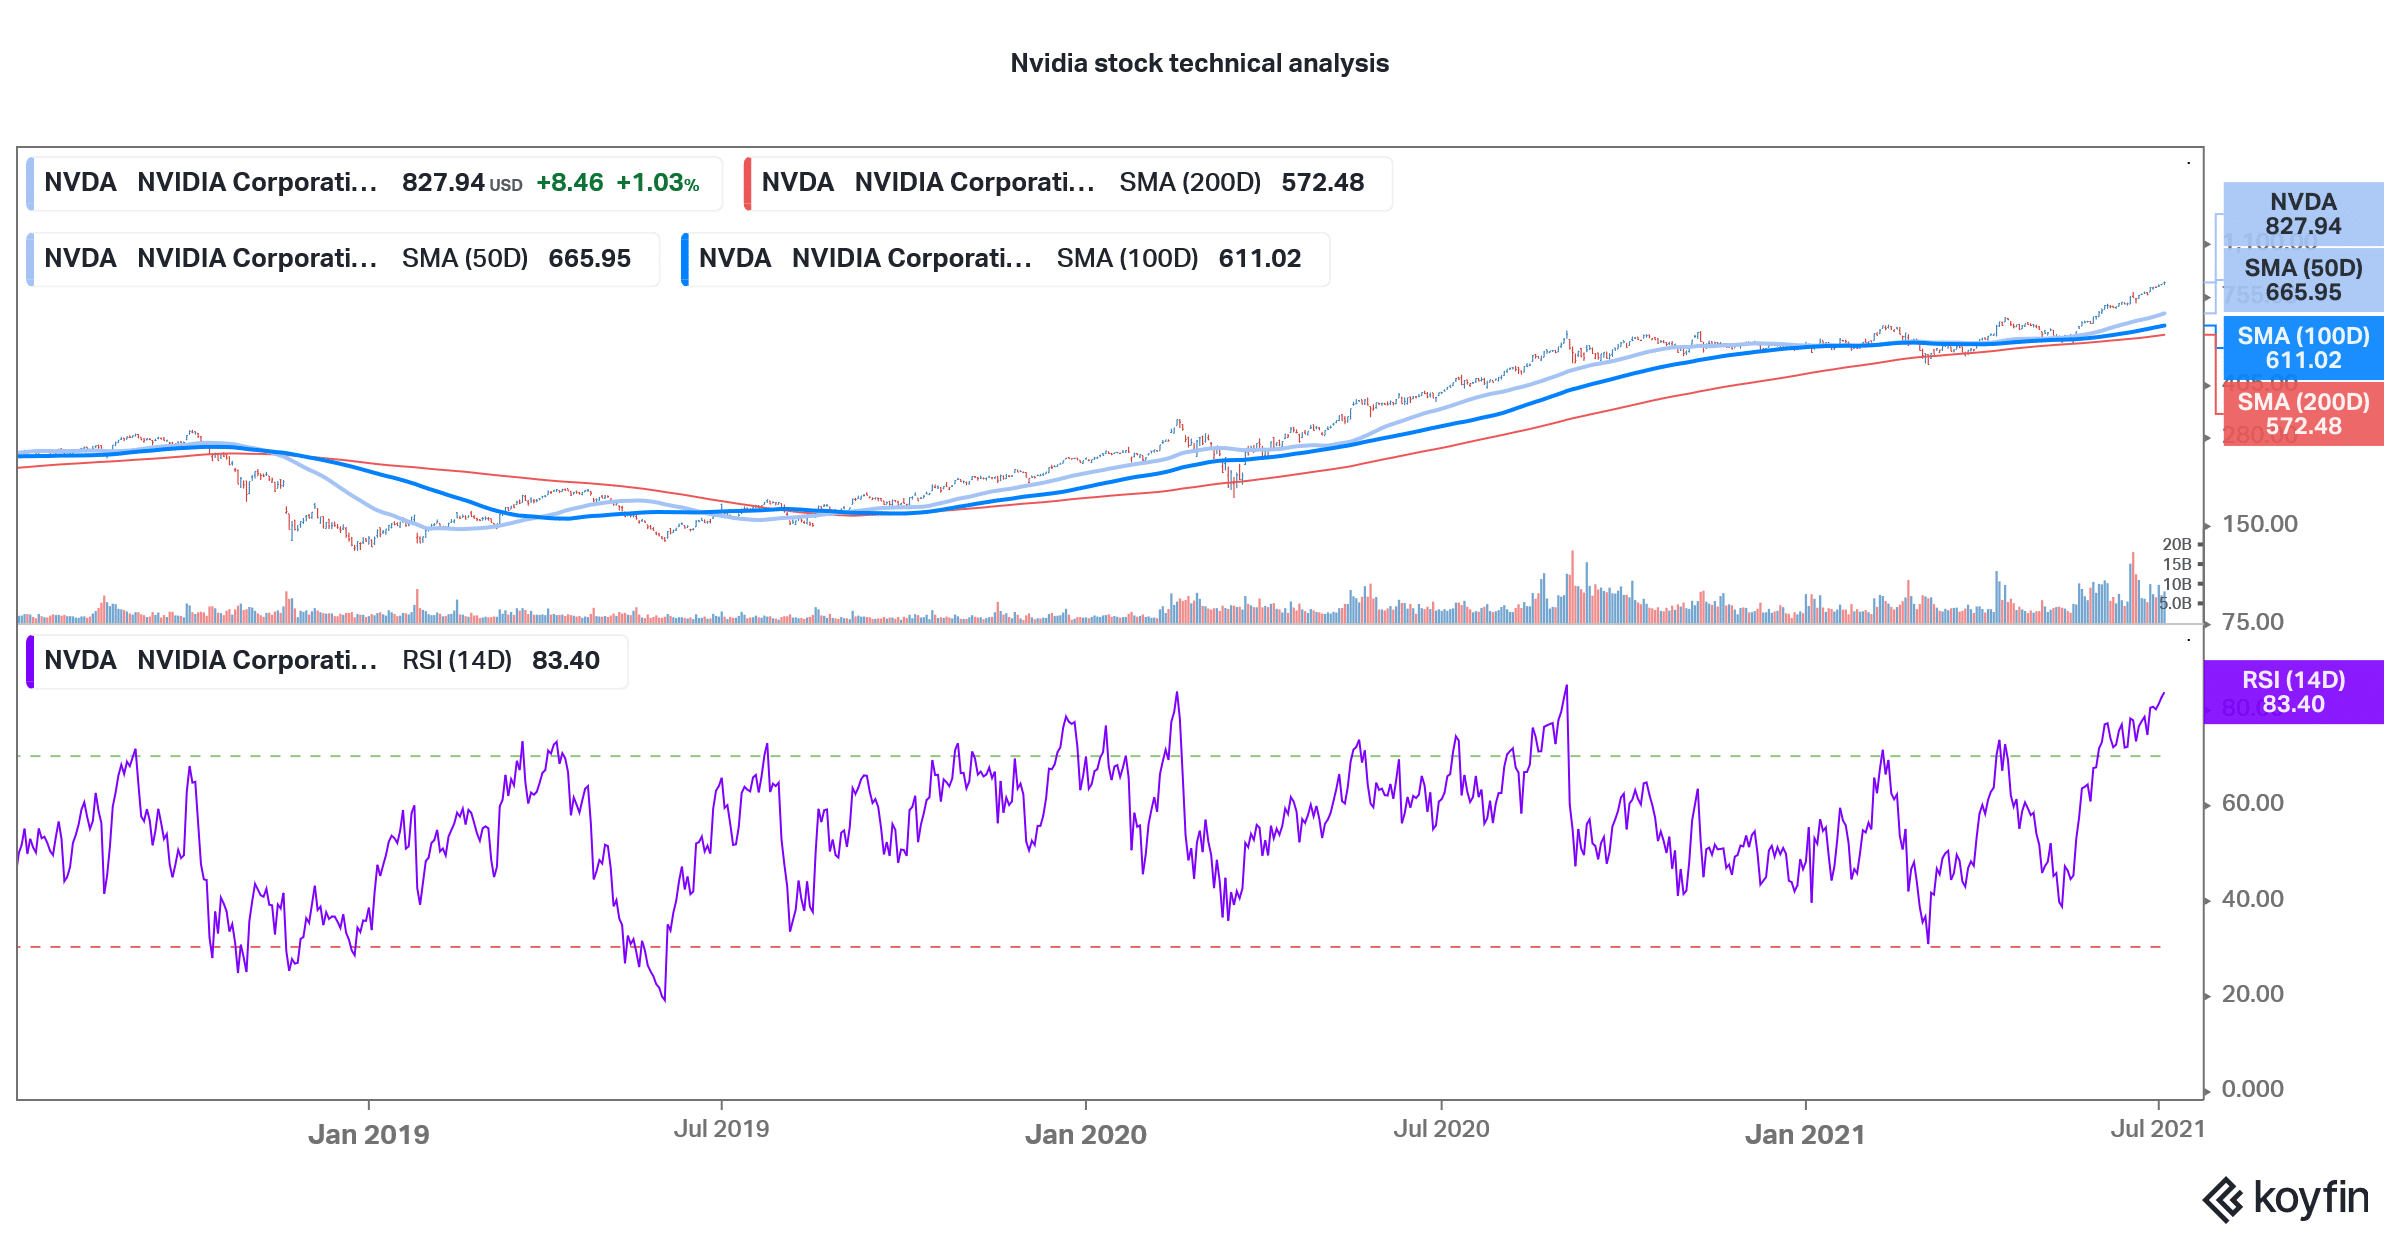Image resolution: width=2400 pixels, height=1240 pixels.
Task: Click the NVDA 827.94 axis price tag
Action: tap(2303, 214)
